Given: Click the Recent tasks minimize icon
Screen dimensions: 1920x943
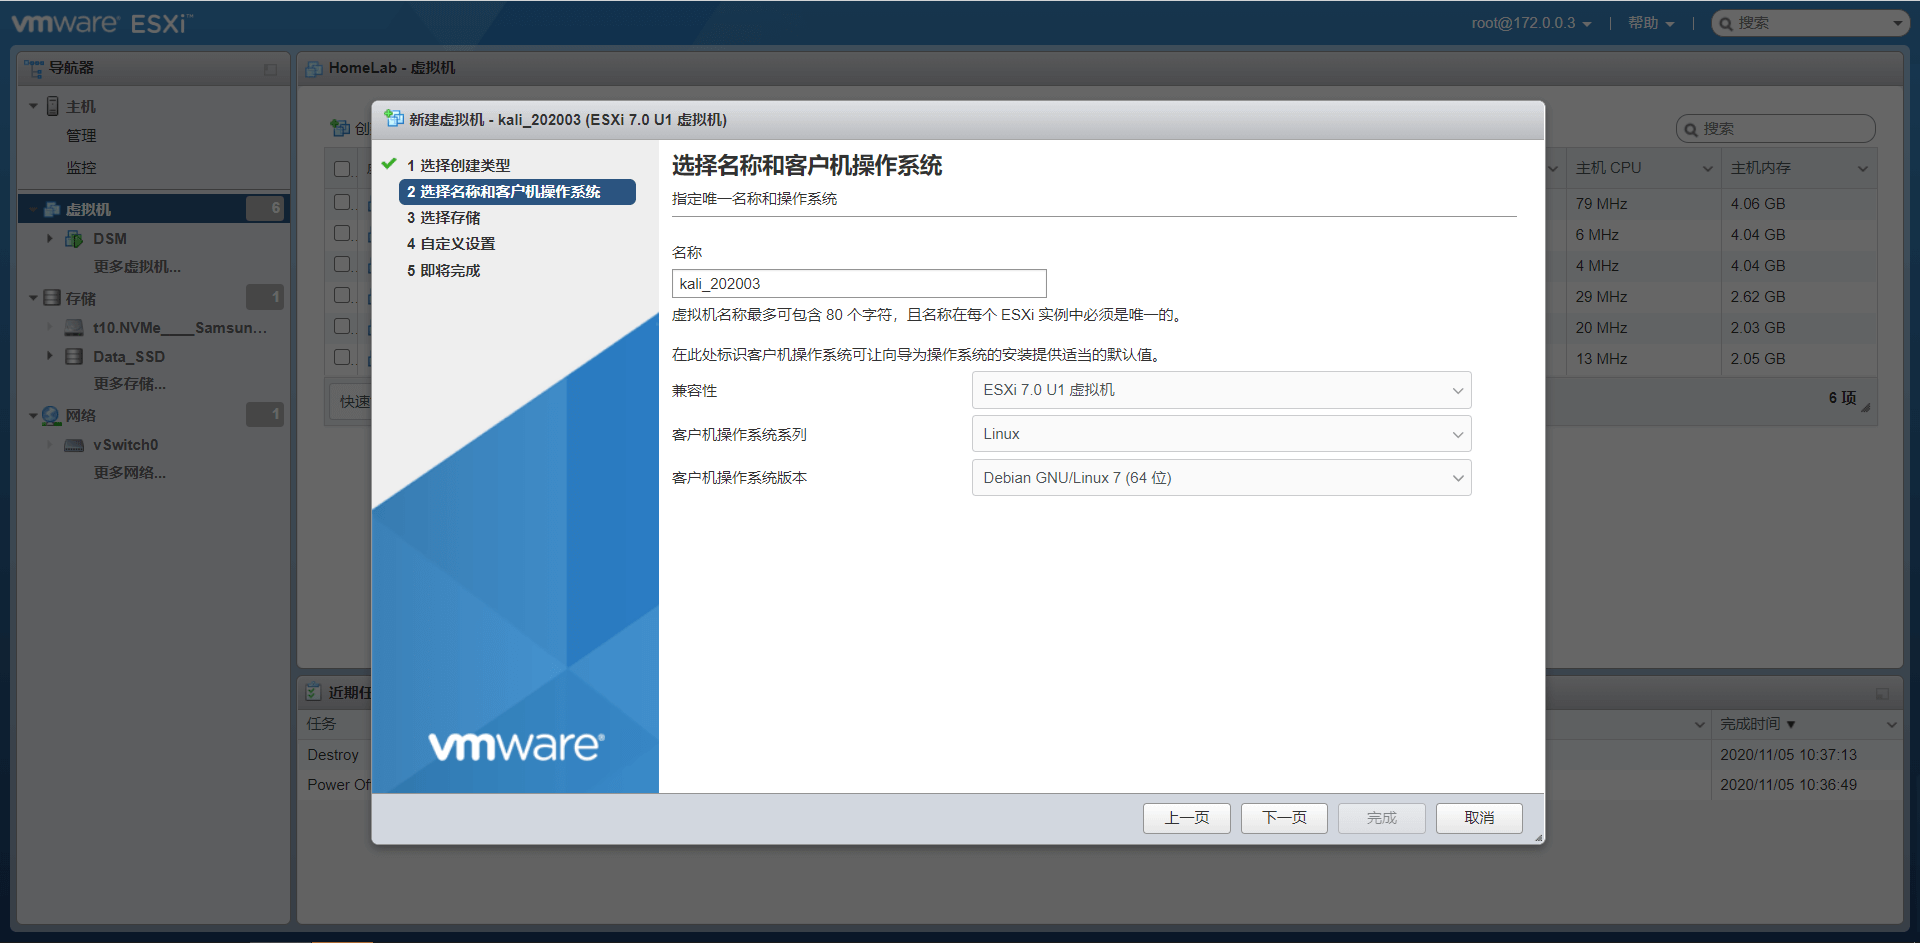Looking at the screenshot, I should 1882,693.
